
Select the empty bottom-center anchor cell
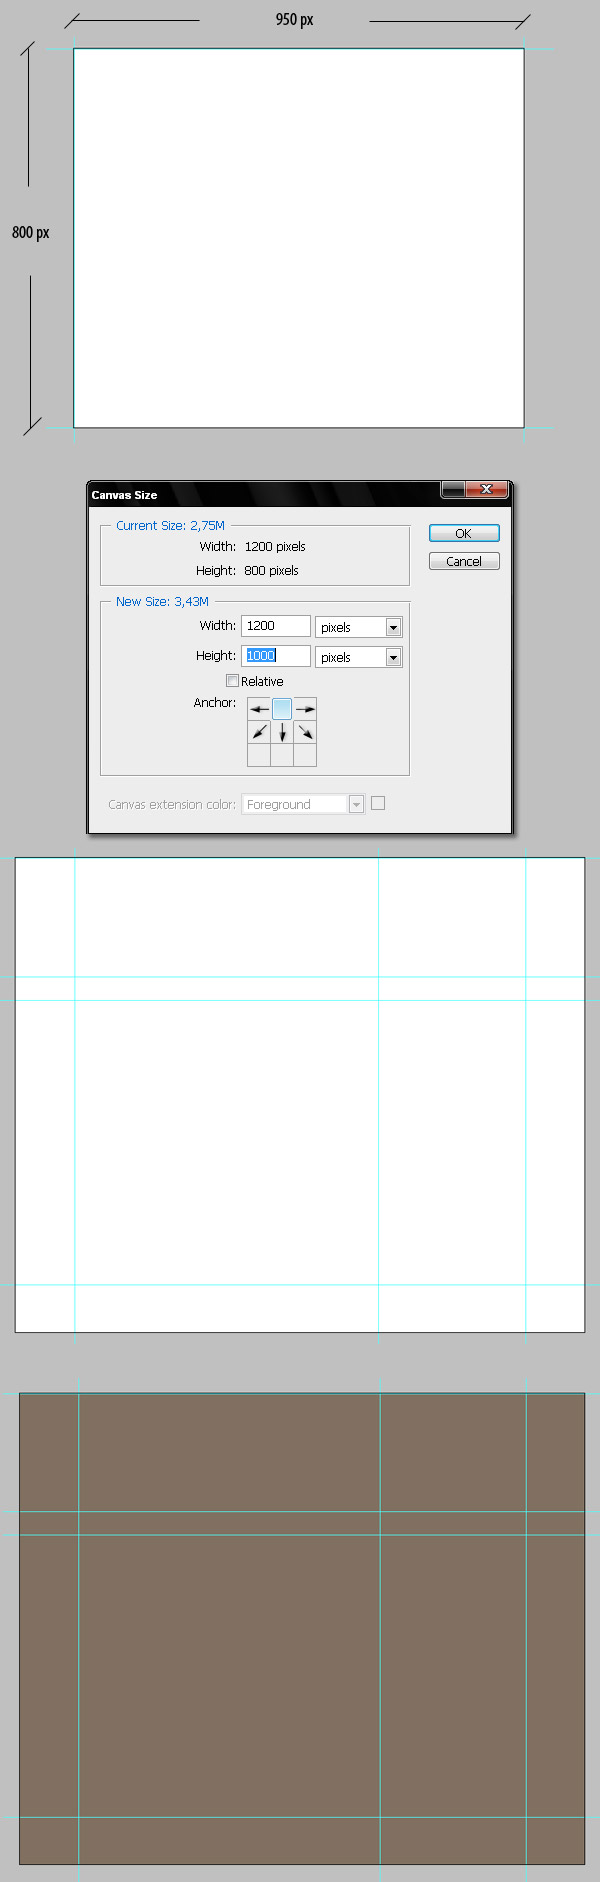282,755
